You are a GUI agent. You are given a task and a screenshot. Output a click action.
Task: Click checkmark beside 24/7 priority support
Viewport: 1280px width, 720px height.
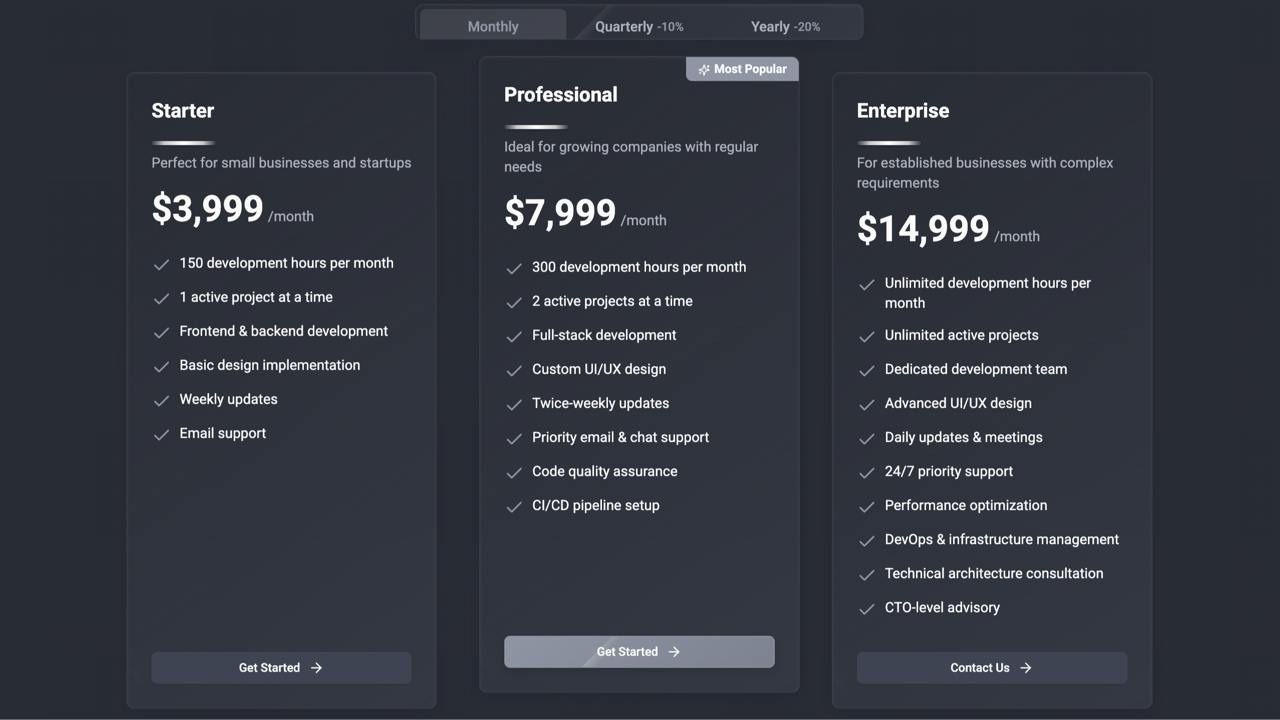[x=867, y=472]
